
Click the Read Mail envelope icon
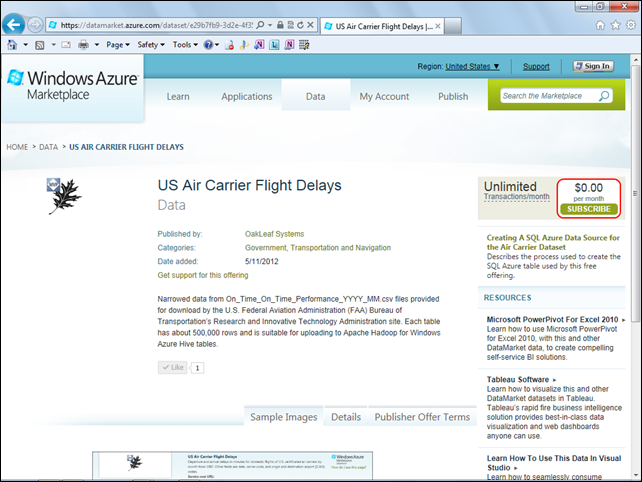coord(66,45)
